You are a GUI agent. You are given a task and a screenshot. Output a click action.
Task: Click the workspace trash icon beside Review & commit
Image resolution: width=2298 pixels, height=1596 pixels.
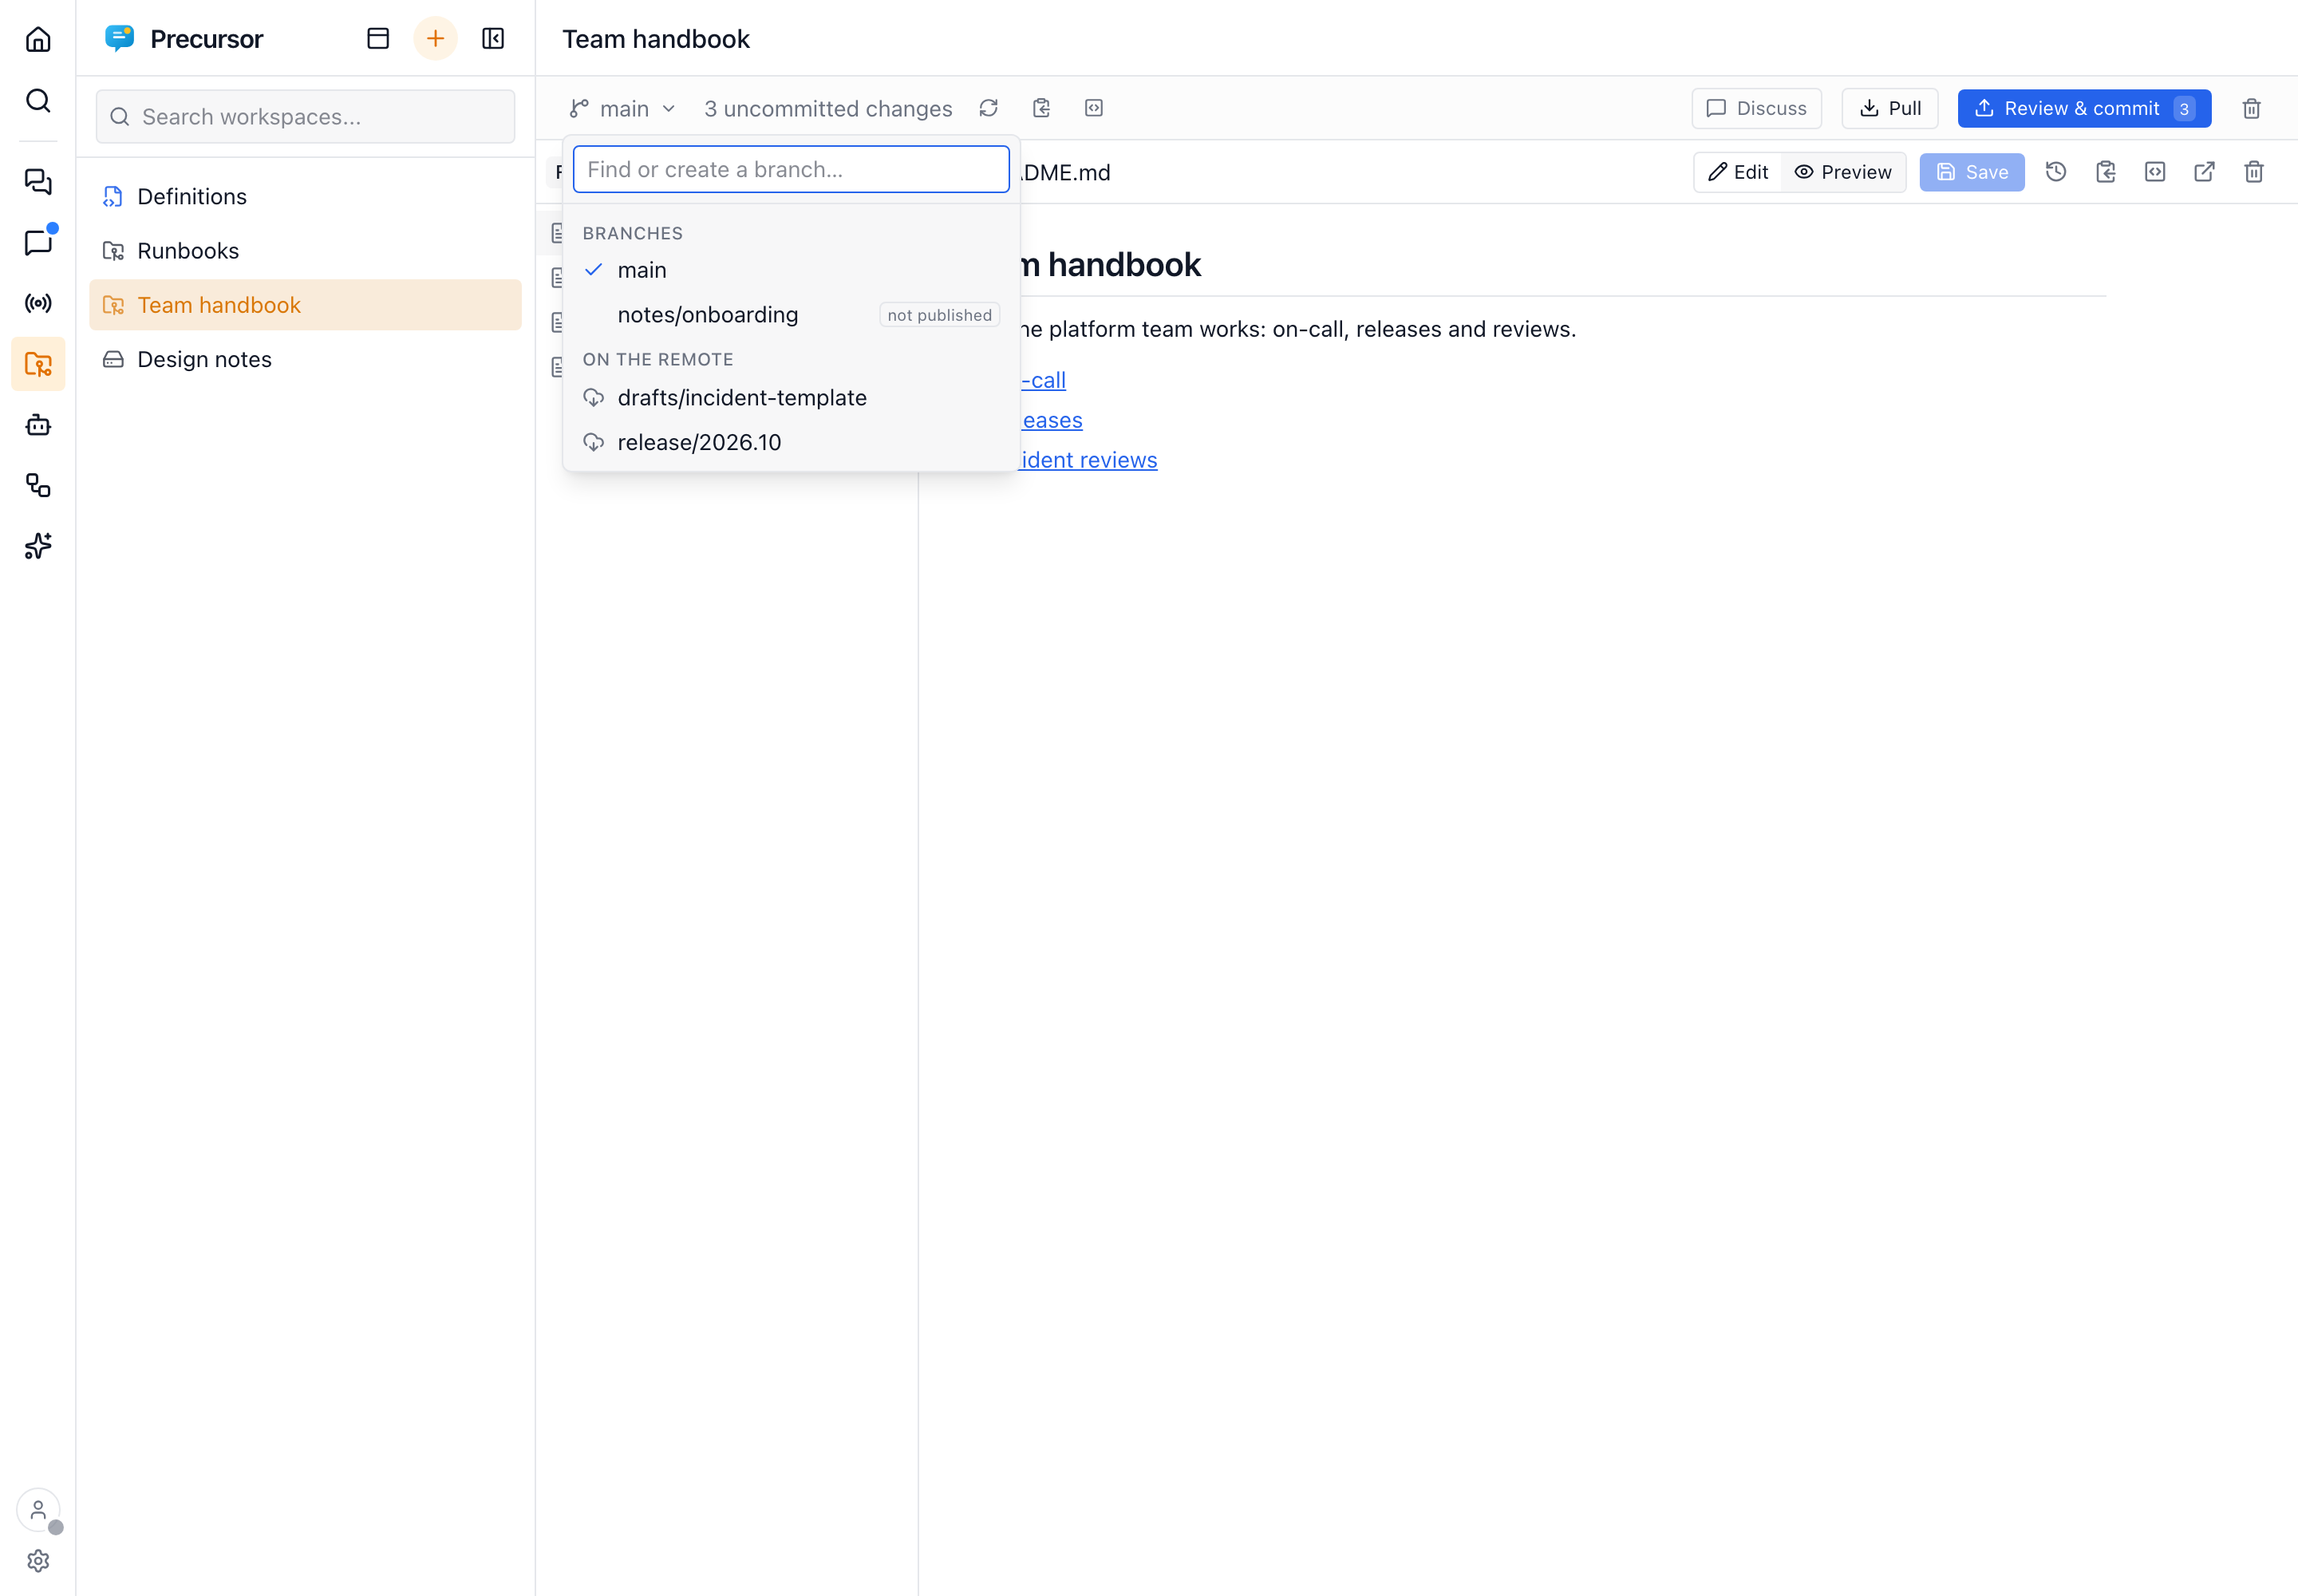2252,108
